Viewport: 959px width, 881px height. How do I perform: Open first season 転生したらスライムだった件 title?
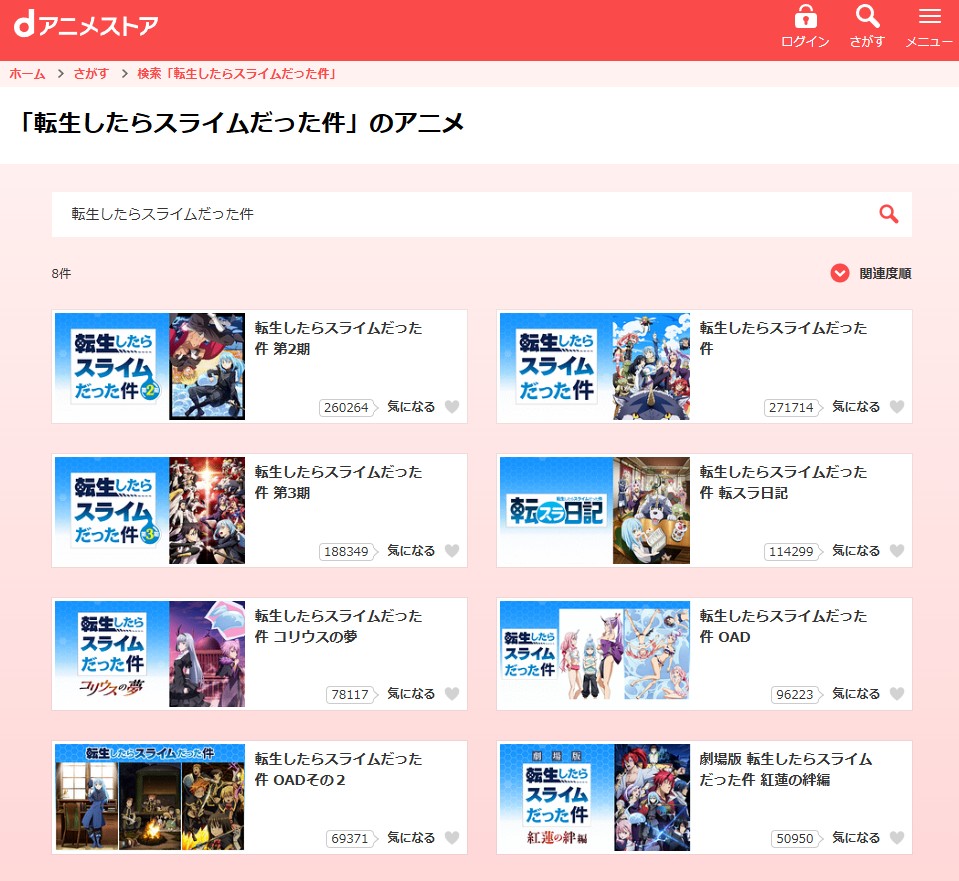pos(782,338)
